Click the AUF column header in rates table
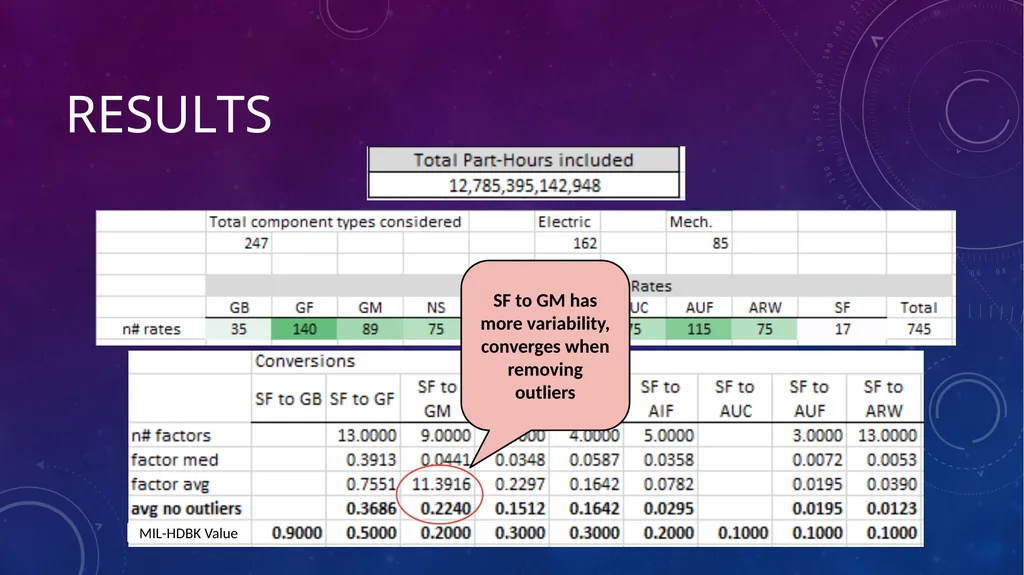 point(699,308)
